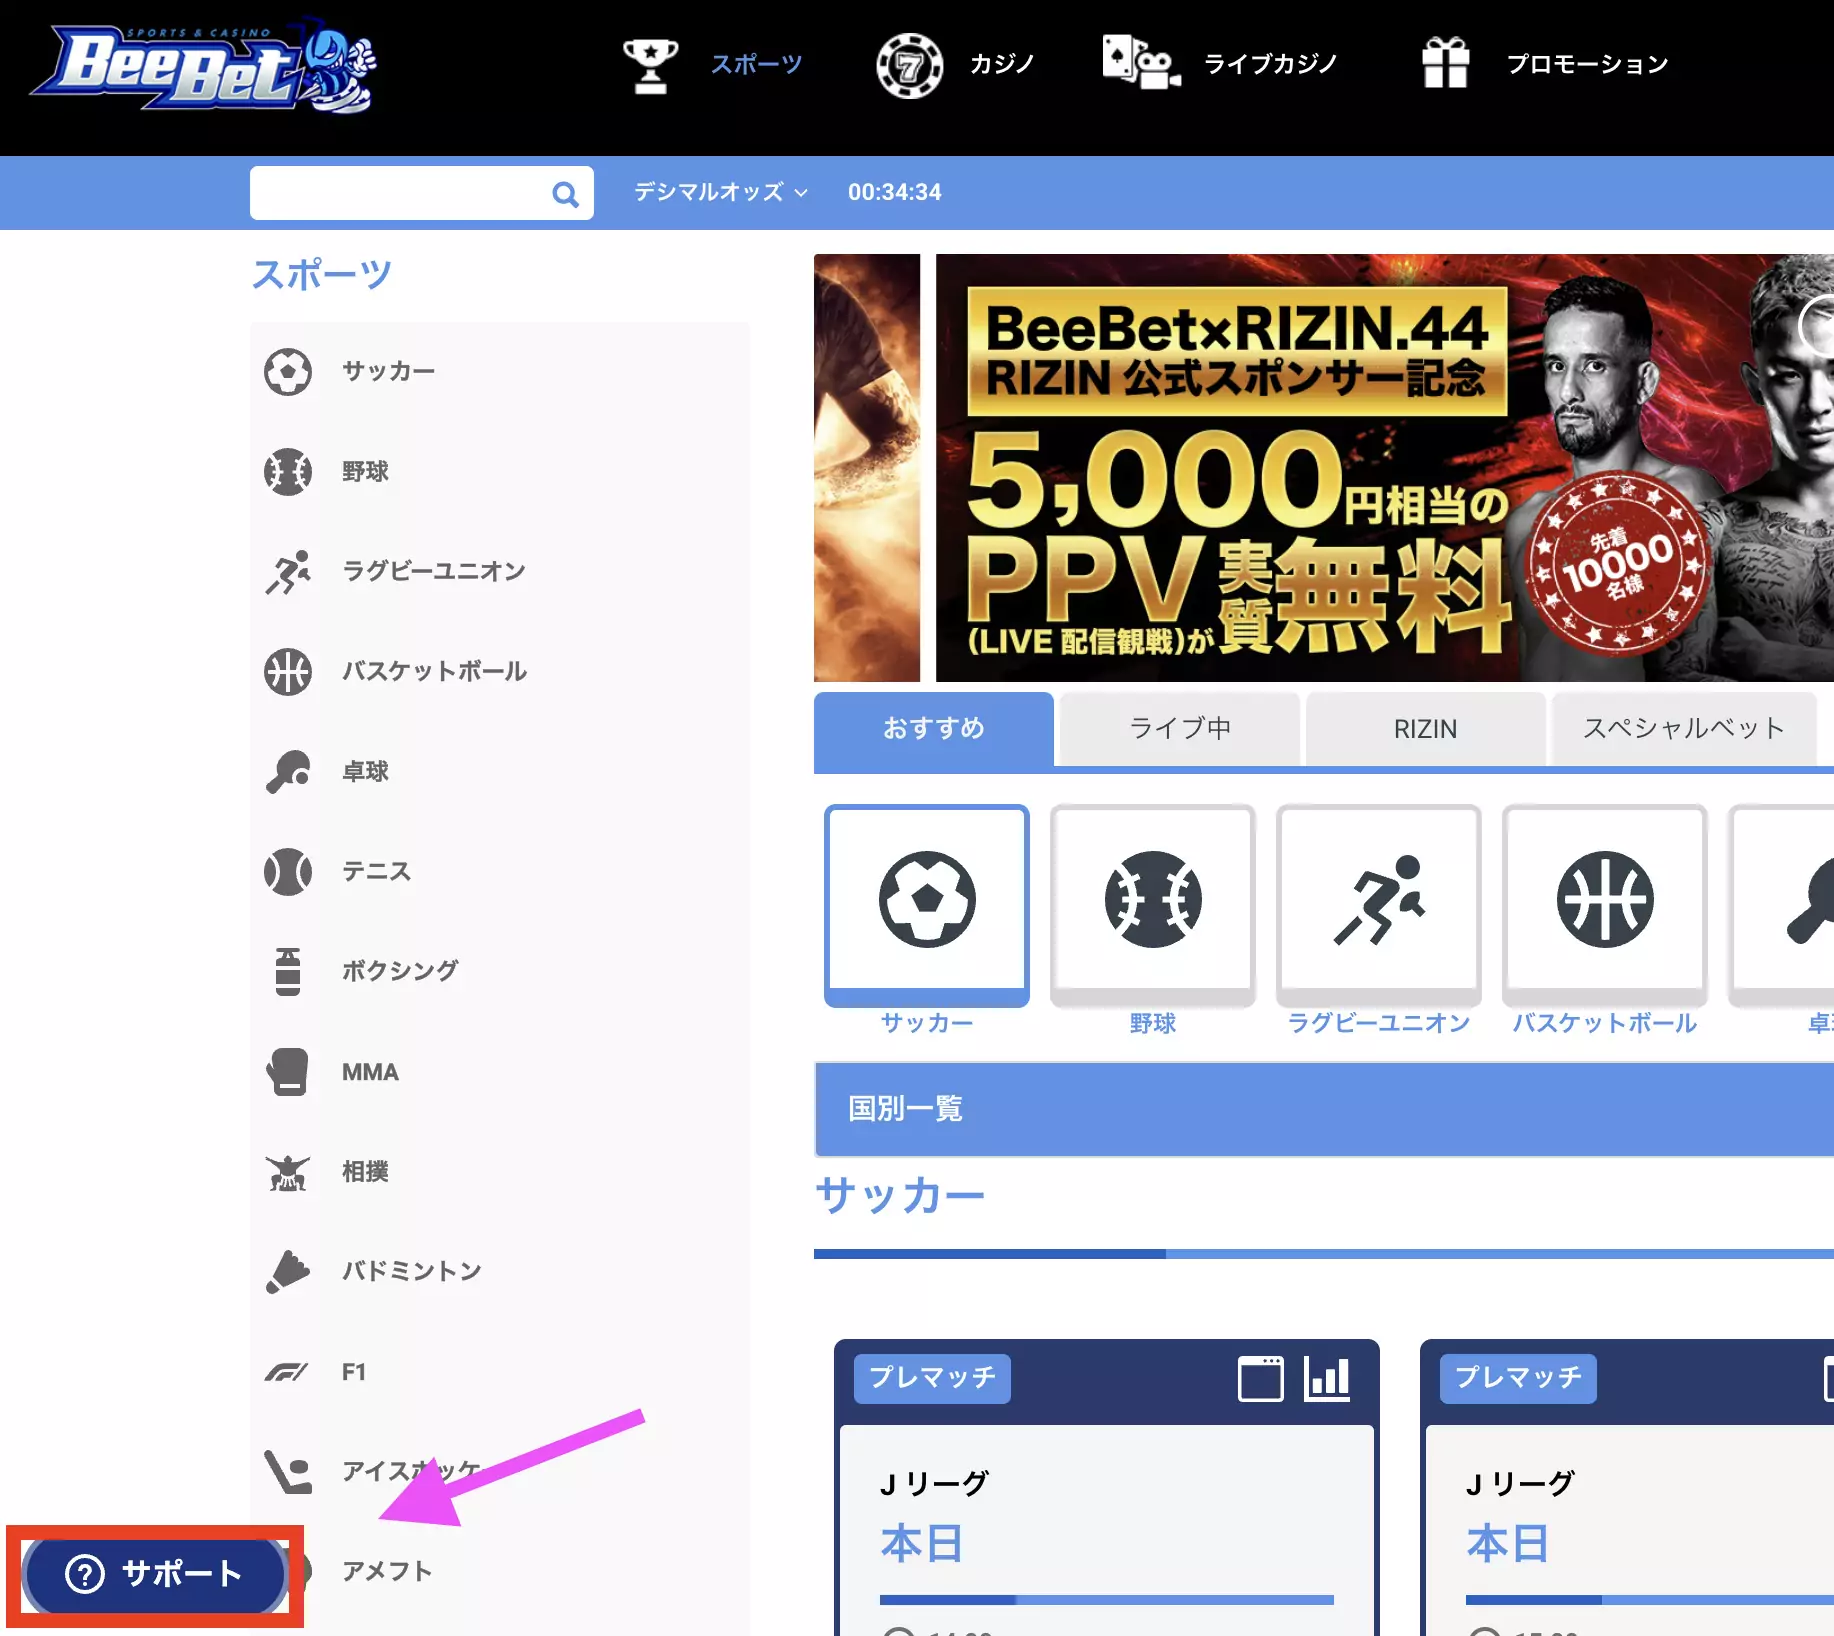Image resolution: width=1834 pixels, height=1636 pixels.
Task: Open バドミントン in the sports list
Action: (411, 1272)
